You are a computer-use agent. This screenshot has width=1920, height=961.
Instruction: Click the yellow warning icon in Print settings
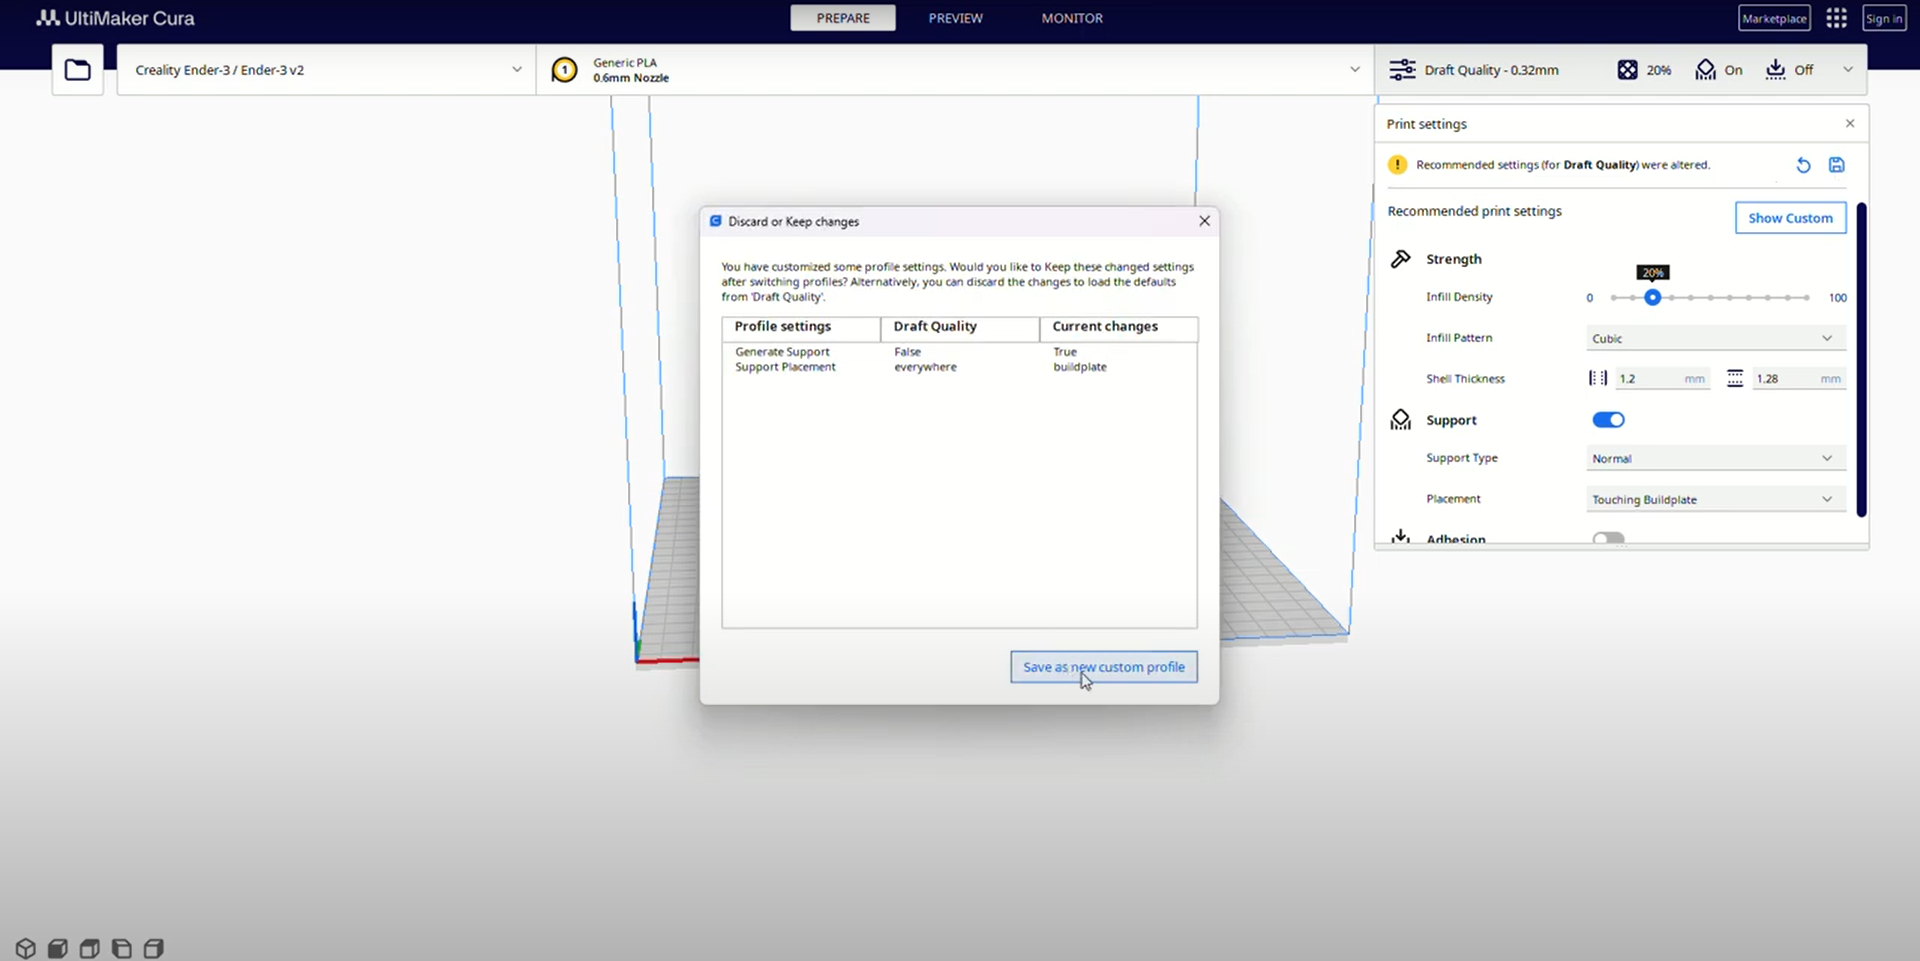[x=1397, y=165]
